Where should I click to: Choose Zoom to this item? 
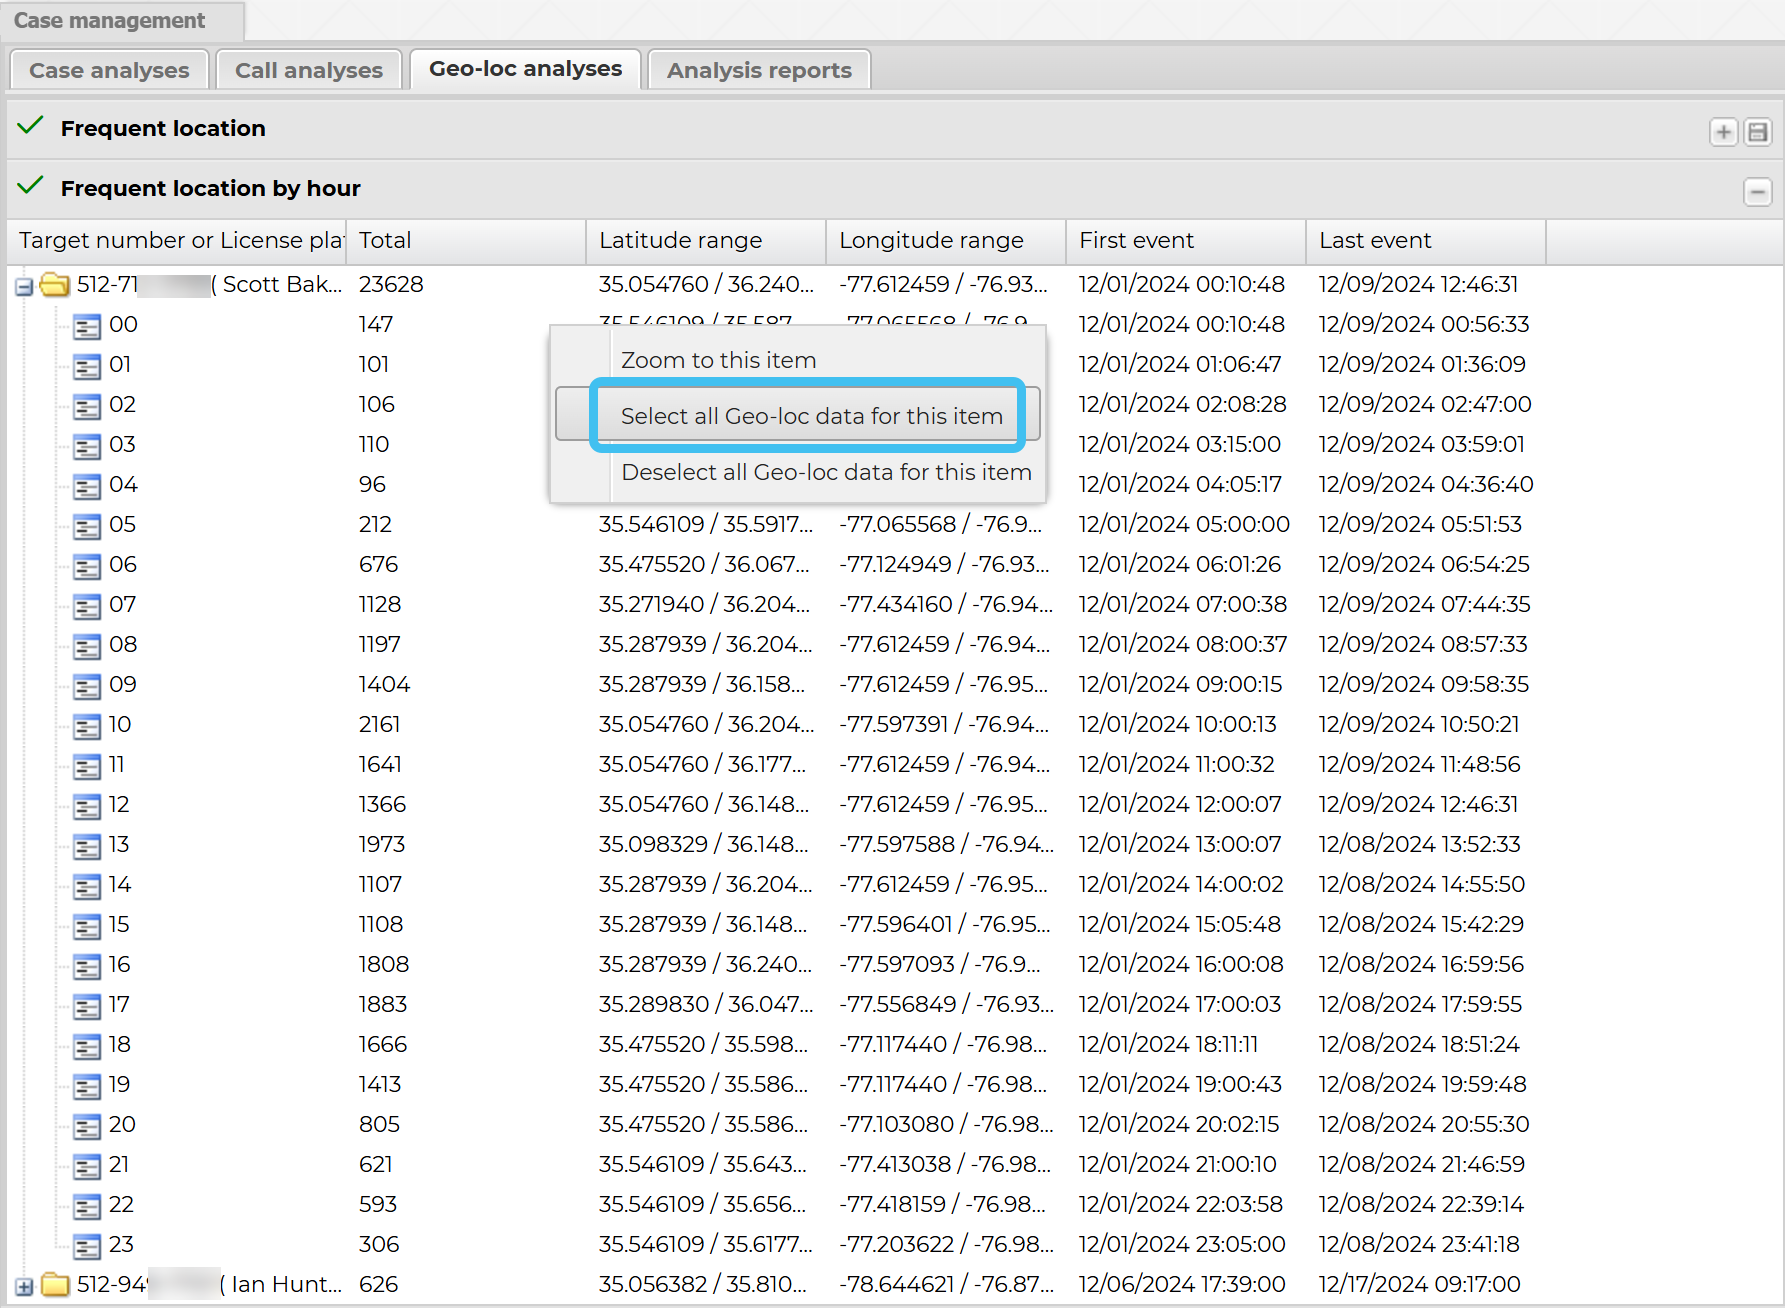tap(718, 360)
